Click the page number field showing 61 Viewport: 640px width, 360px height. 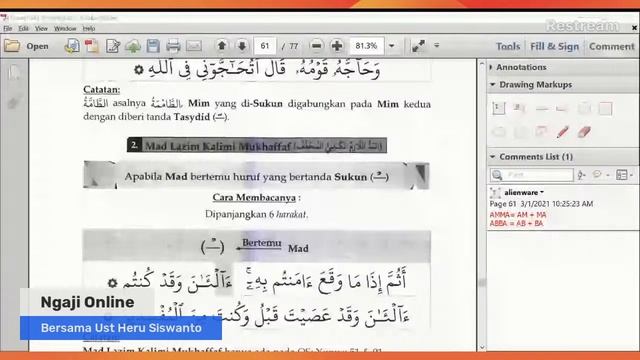[264, 46]
